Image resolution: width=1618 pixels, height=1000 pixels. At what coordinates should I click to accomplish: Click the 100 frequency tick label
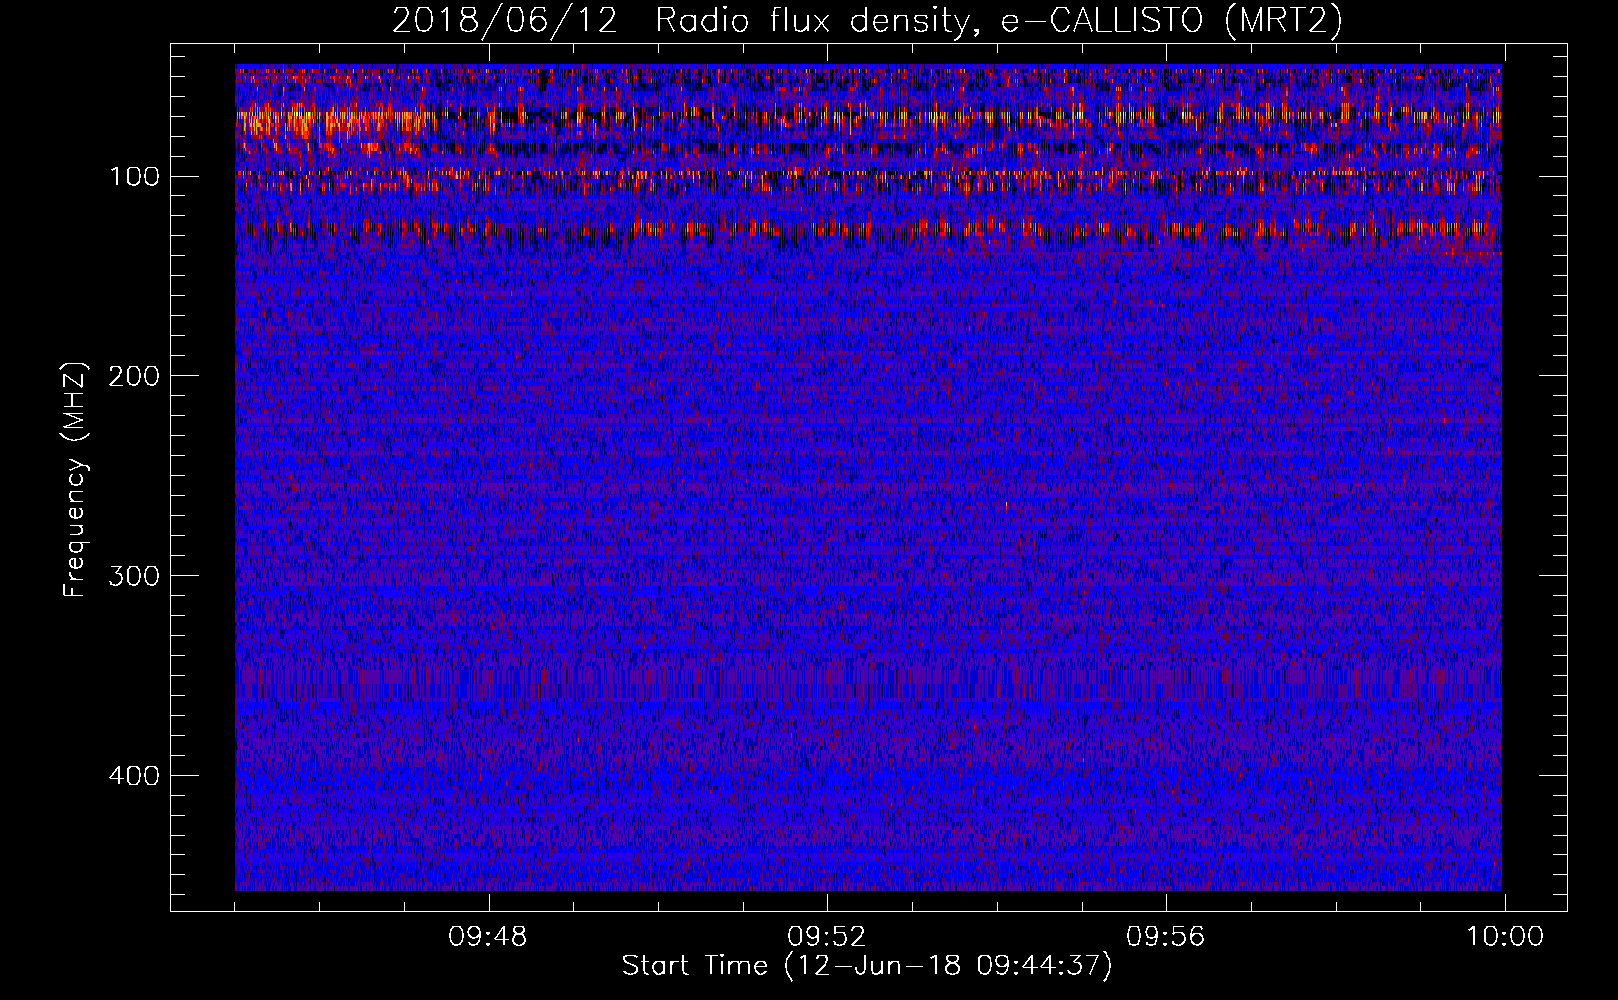tap(134, 177)
